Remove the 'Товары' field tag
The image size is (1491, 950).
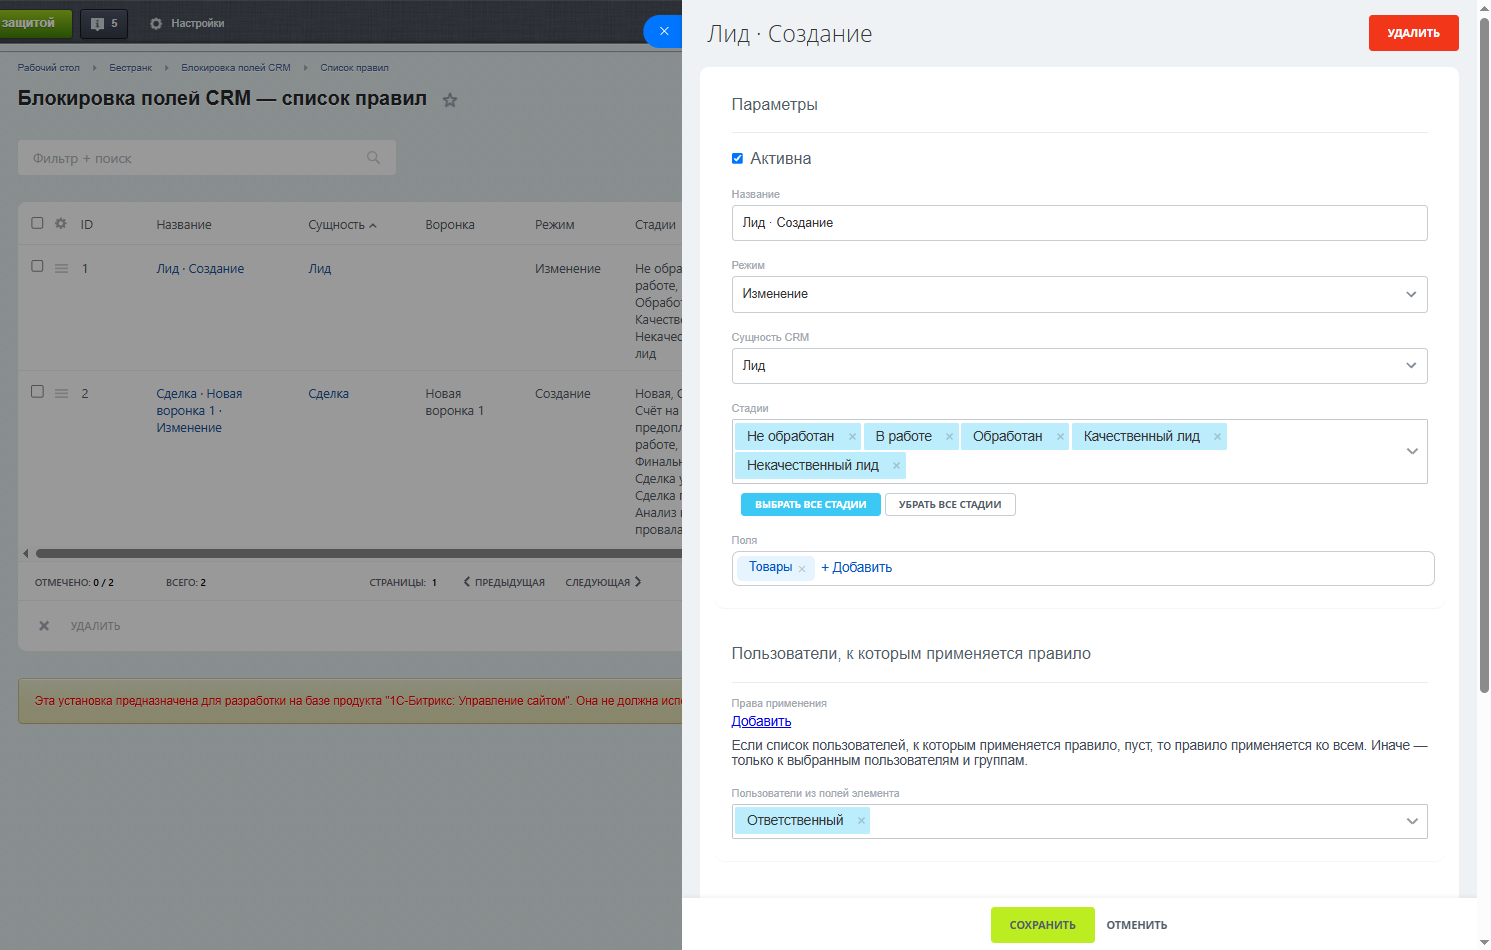click(x=802, y=569)
